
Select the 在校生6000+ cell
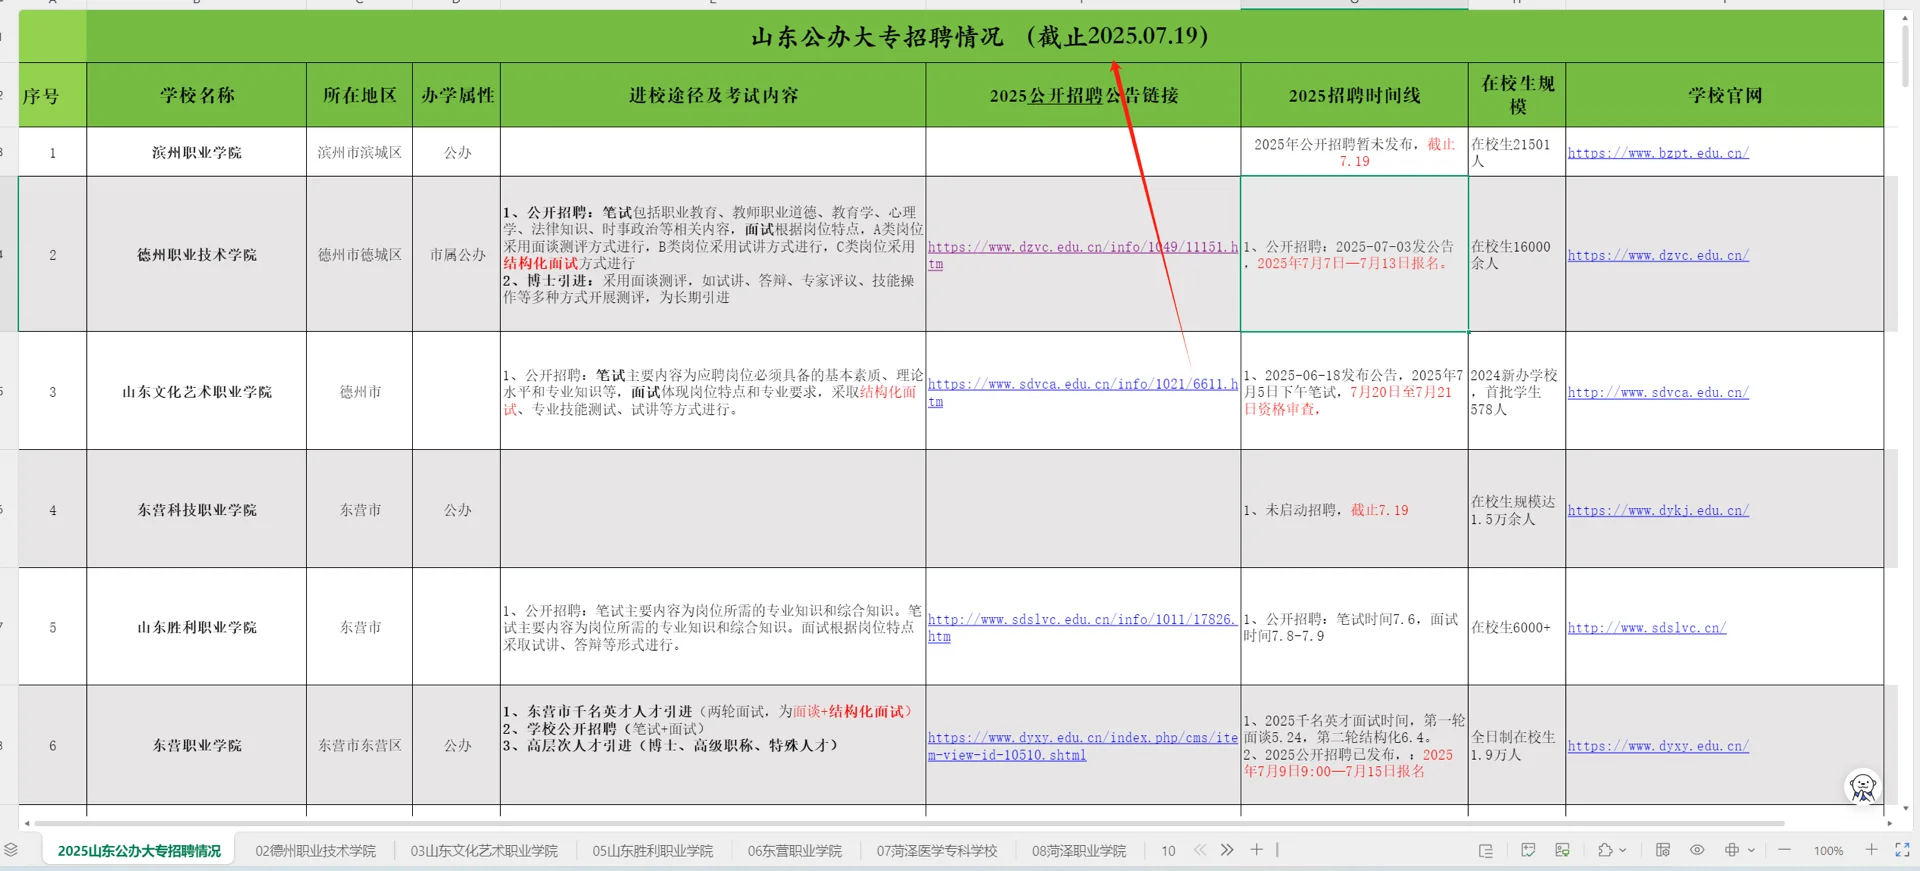tap(1517, 627)
